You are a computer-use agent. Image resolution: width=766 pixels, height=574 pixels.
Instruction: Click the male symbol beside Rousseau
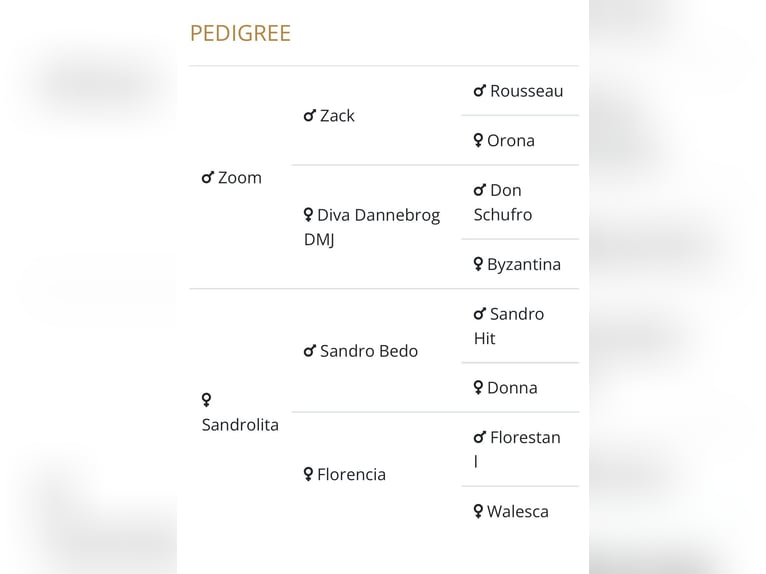480,91
